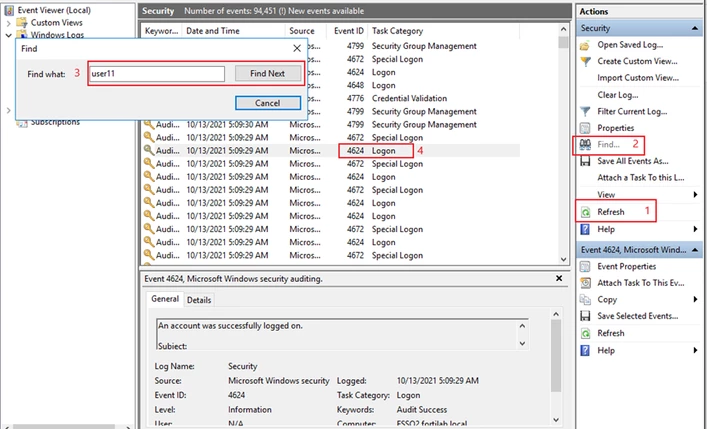Click the Find Next button
707x429 pixels.
click(x=268, y=74)
